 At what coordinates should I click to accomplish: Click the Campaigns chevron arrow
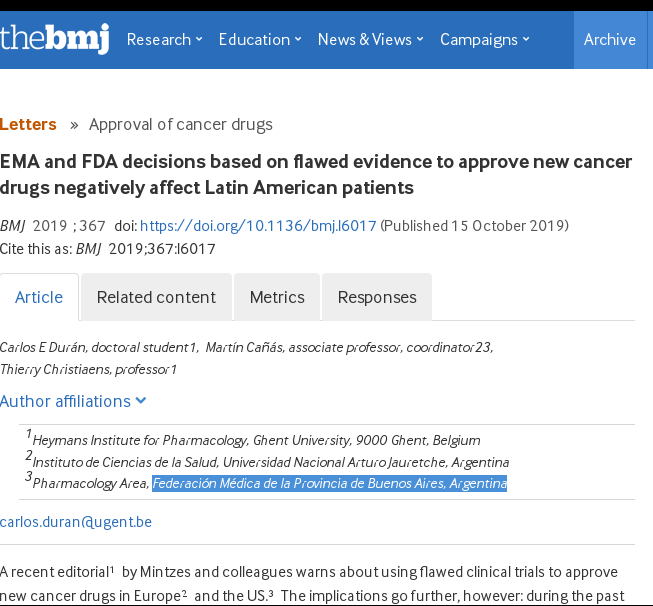click(x=526, y=40)
